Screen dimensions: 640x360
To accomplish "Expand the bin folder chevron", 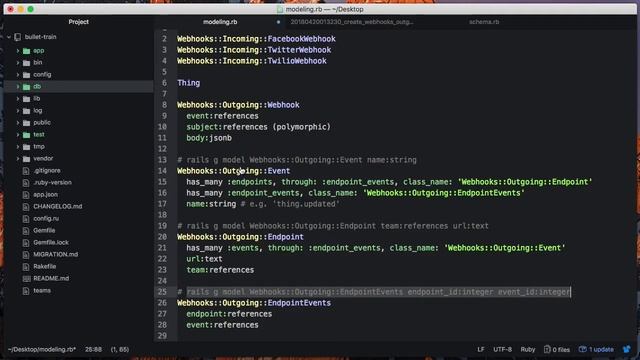I will click(18, 63).
